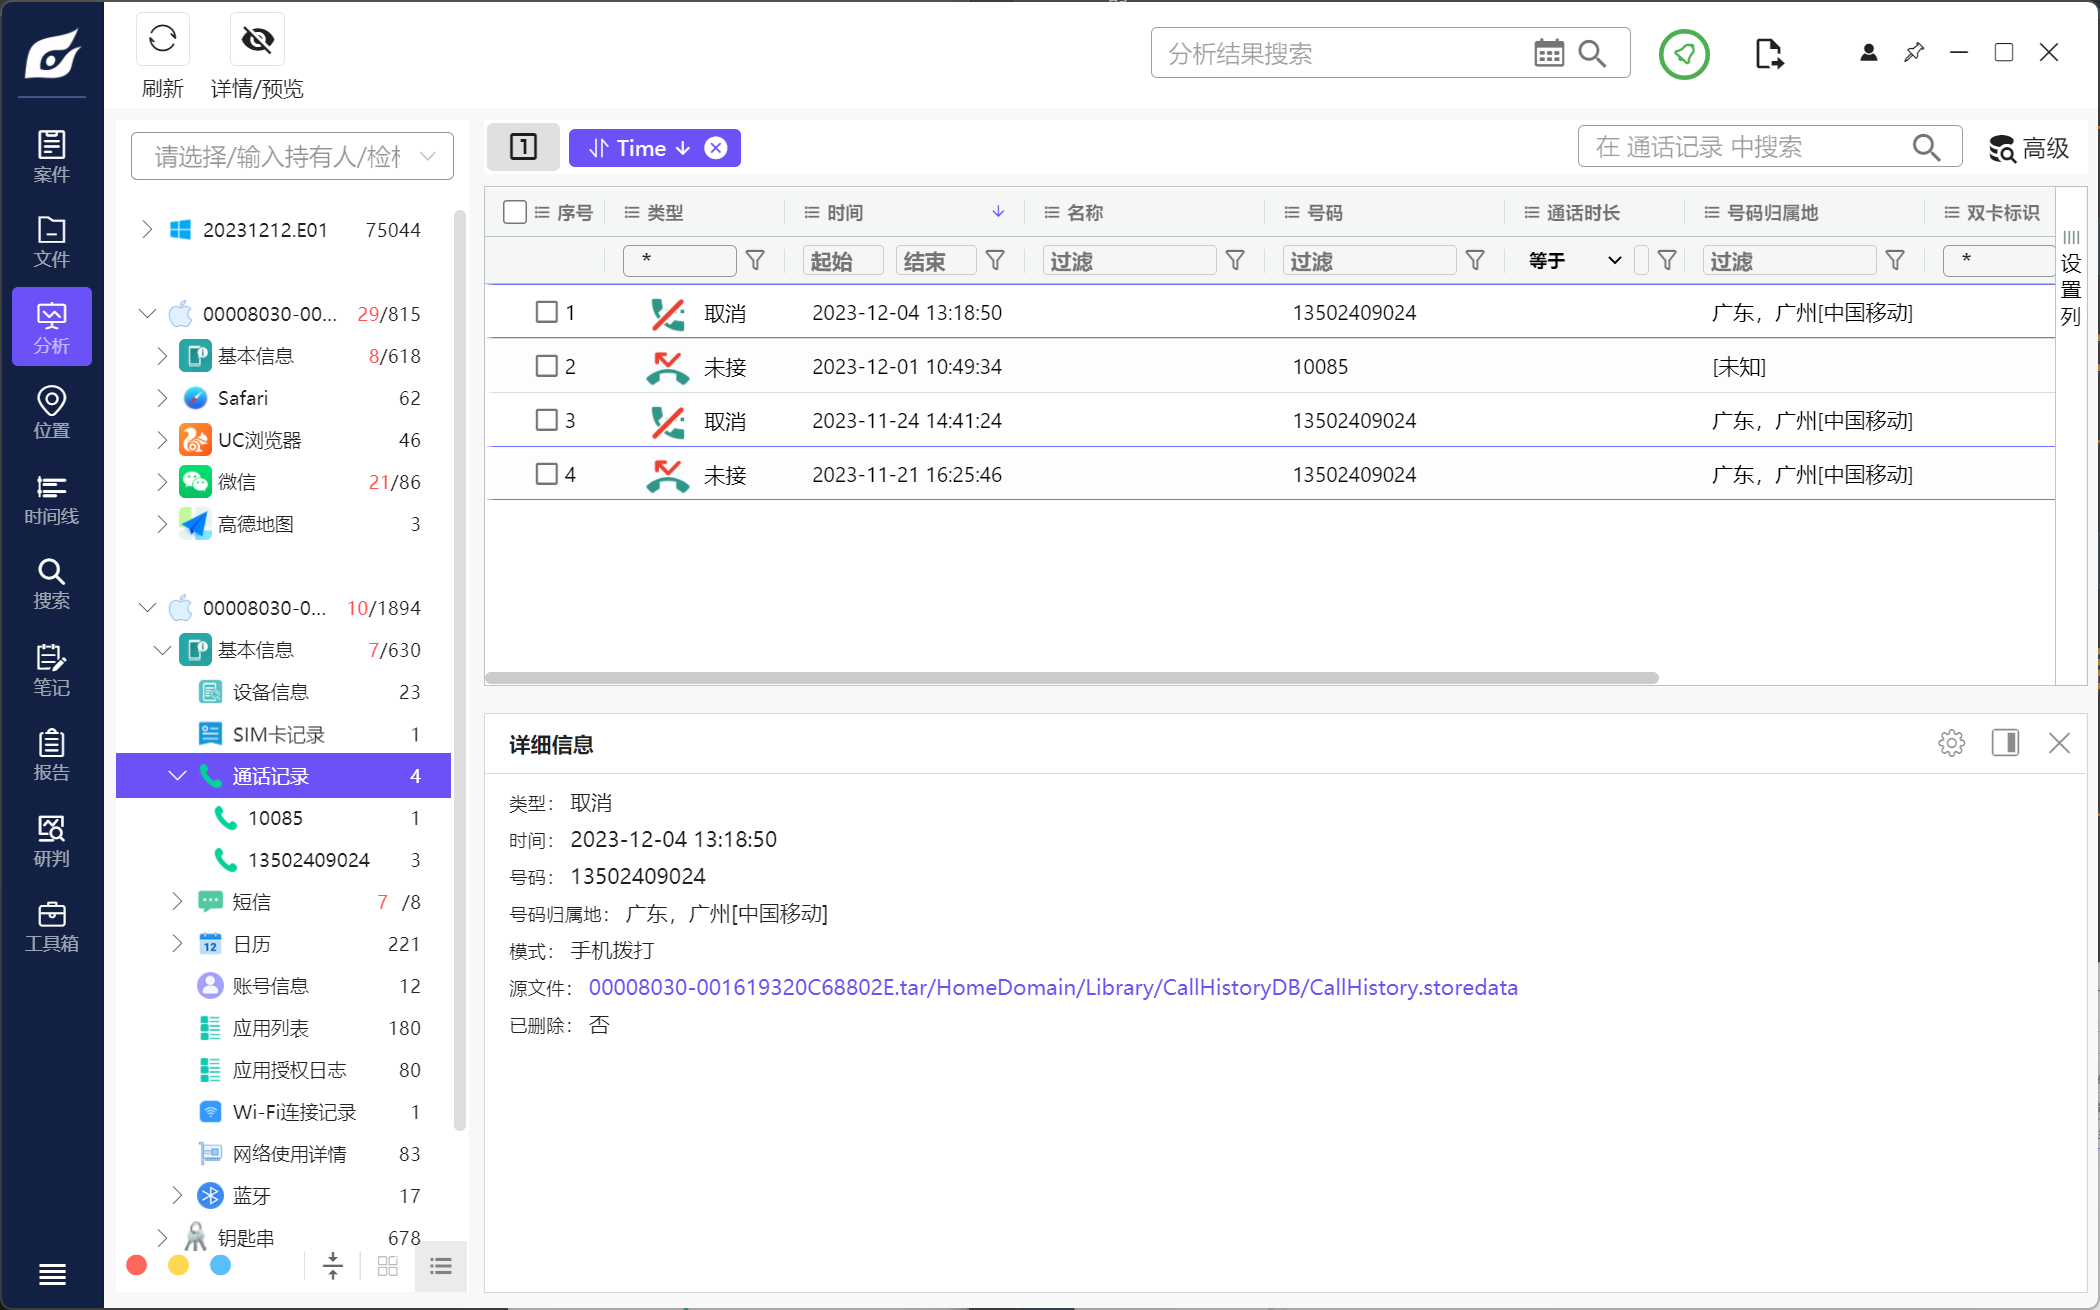The height and width of the screenshot is (1310, 2100).
Task: Tick the select-all checkbox in header
Action: (515, 212)
